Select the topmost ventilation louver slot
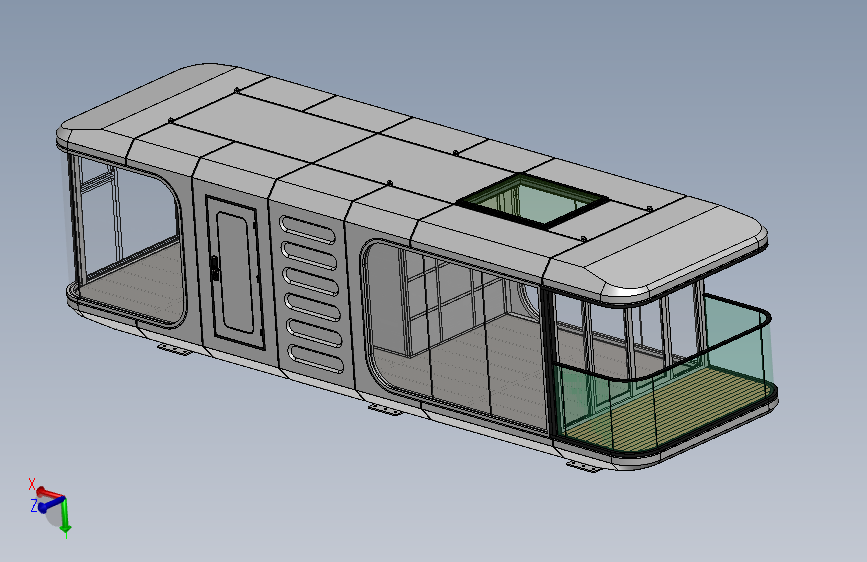Viewport: 867px width, 562px height. pos(307,230)
